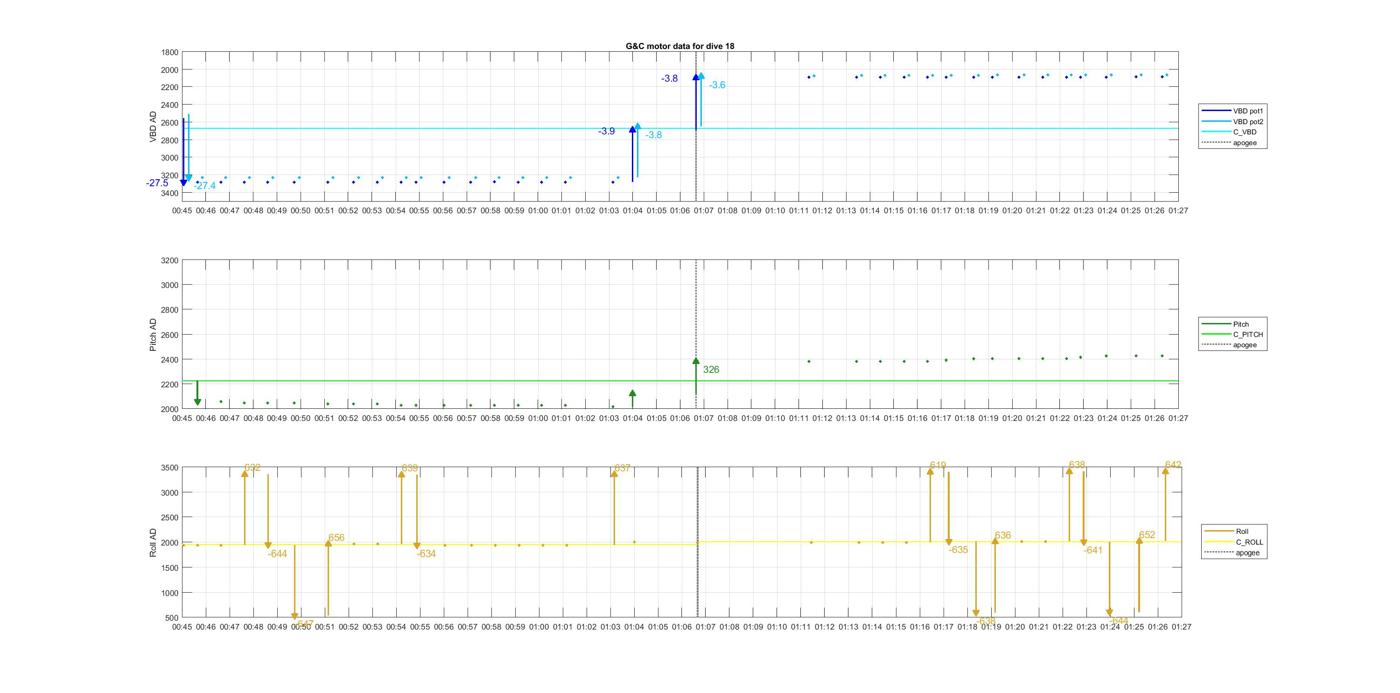Click the '3500' tick on Roll axis

(170, 468)
